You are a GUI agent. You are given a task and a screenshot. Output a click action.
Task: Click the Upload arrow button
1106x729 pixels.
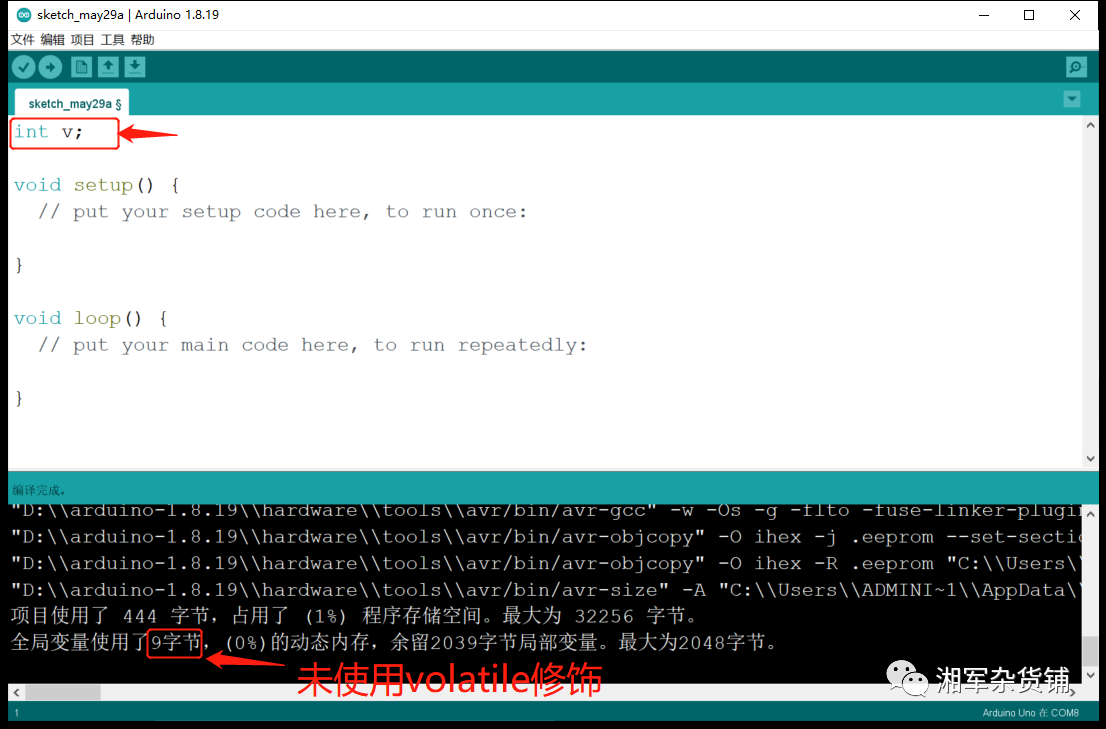tap(50, 67)
